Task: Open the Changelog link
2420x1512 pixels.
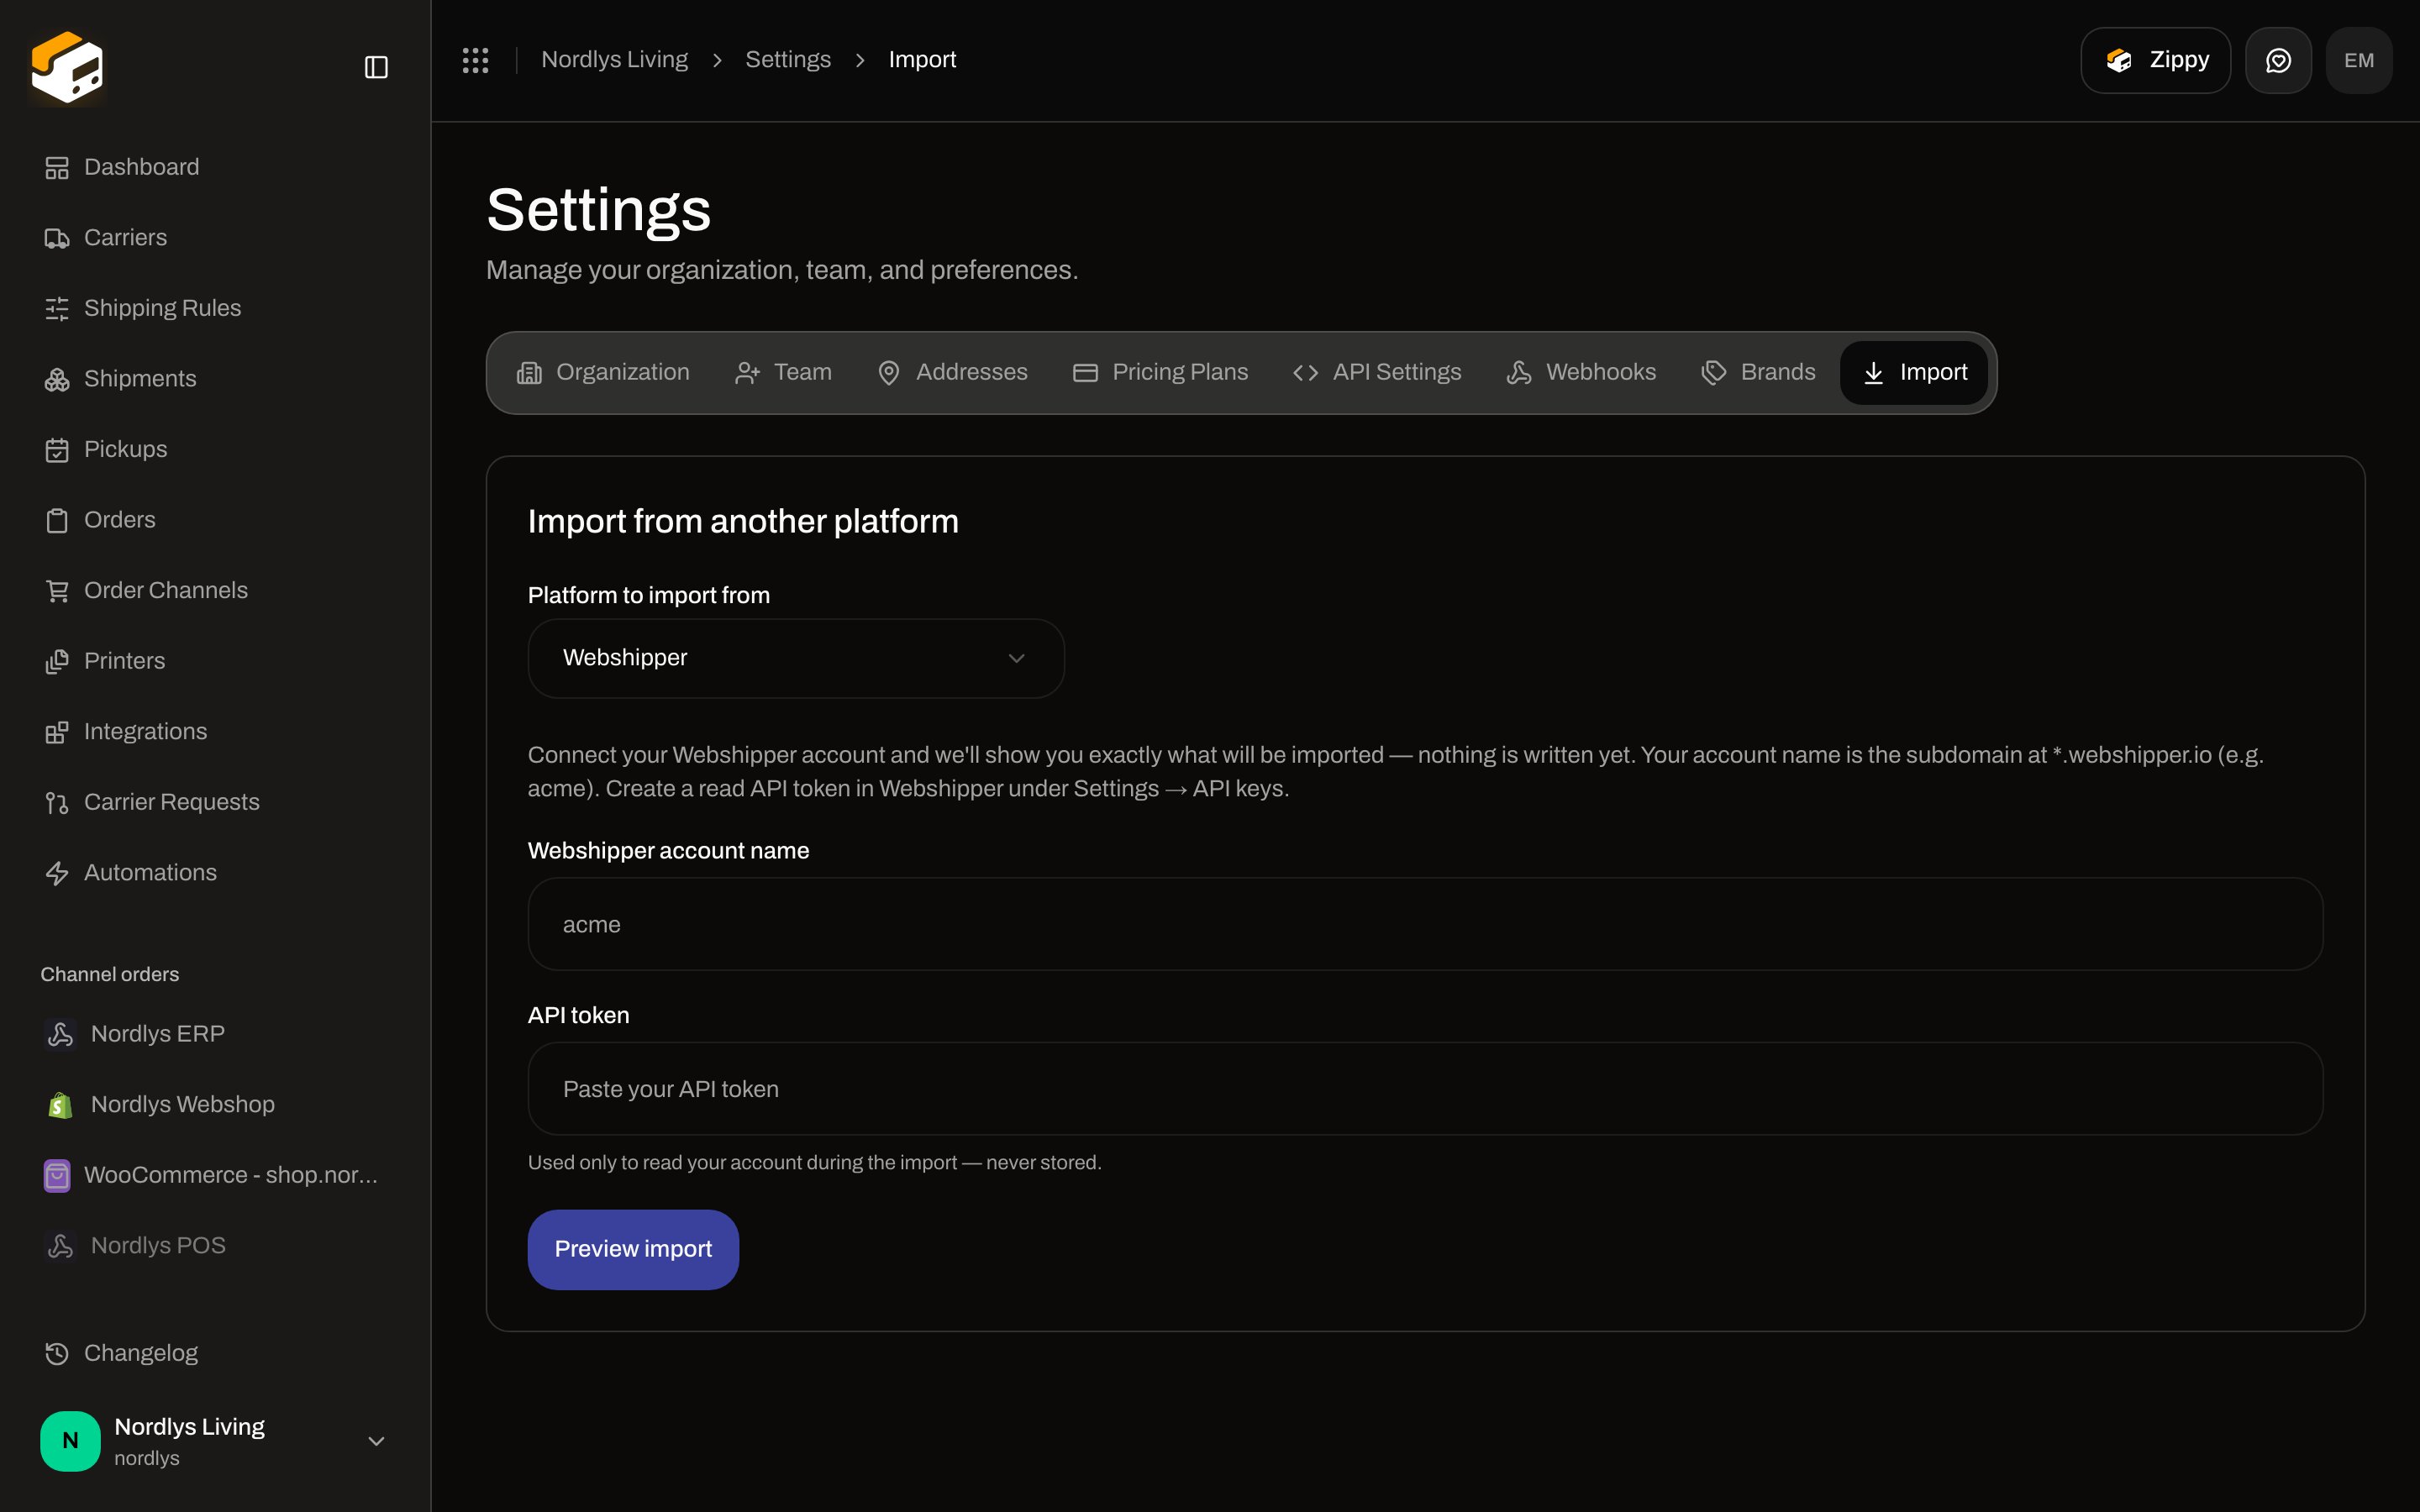Action: tap(215, 1353)
